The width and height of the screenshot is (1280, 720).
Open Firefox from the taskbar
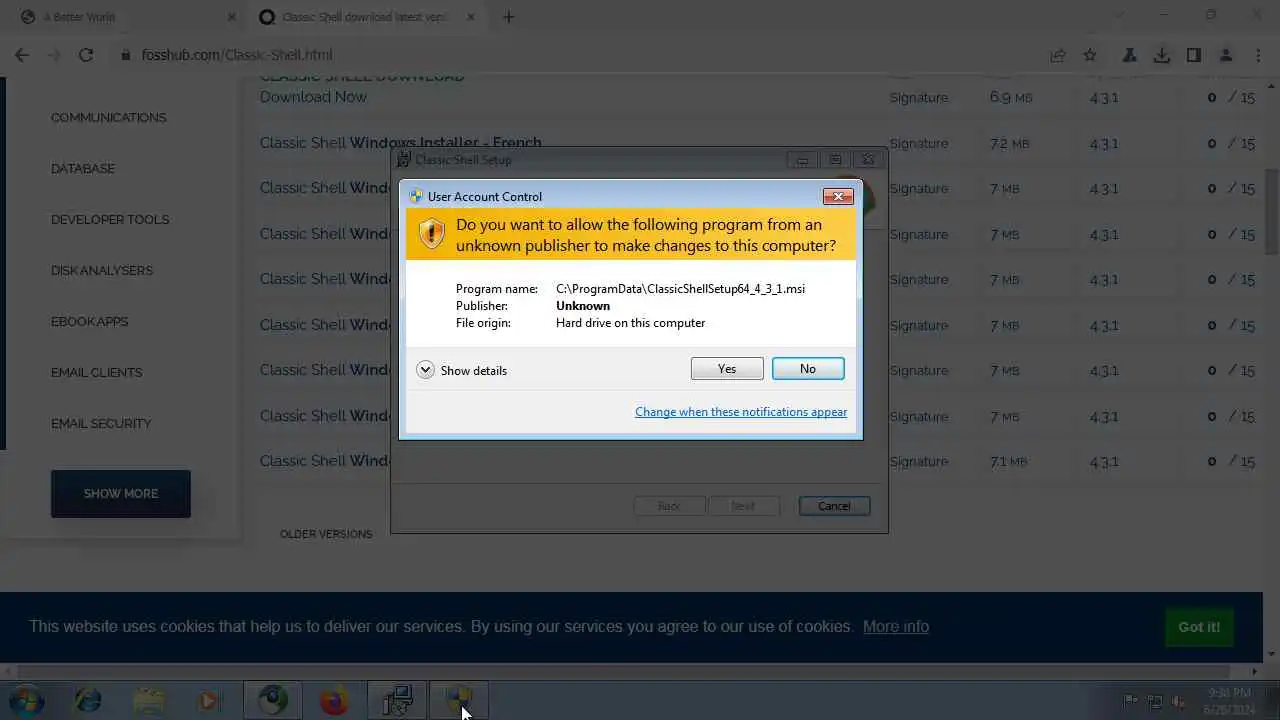pyautogui.click(x=334, y=700)
